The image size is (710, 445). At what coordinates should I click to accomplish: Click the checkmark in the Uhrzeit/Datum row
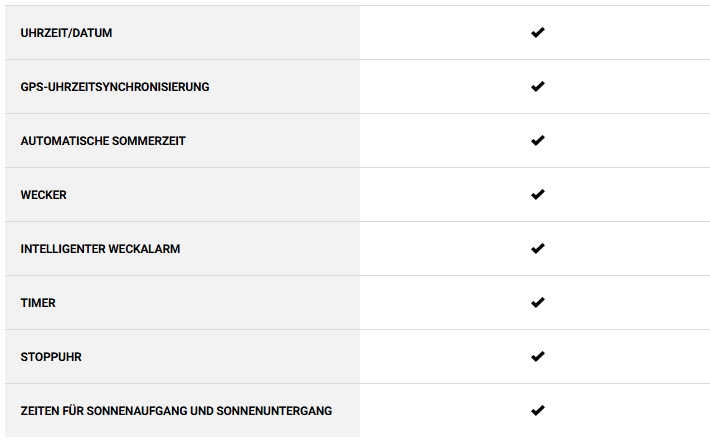pos(537,33)
